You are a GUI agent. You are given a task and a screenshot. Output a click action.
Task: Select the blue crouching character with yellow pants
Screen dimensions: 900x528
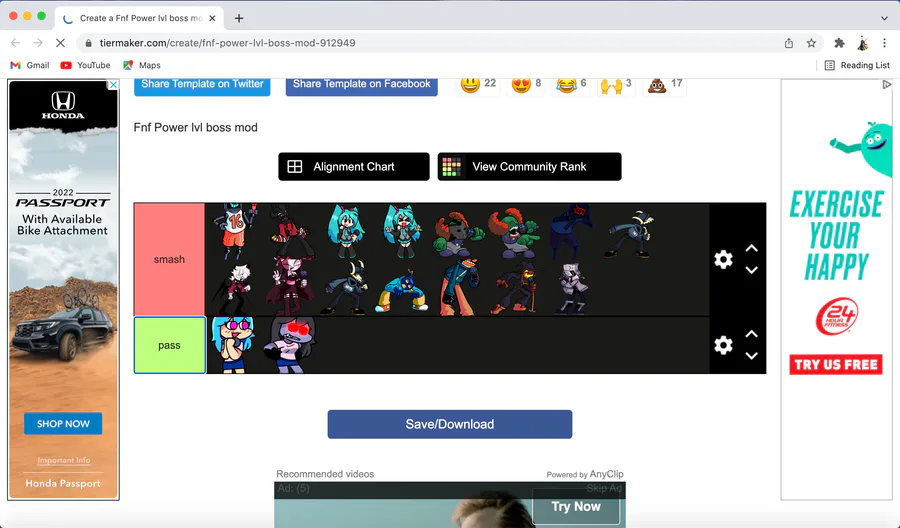402,290
